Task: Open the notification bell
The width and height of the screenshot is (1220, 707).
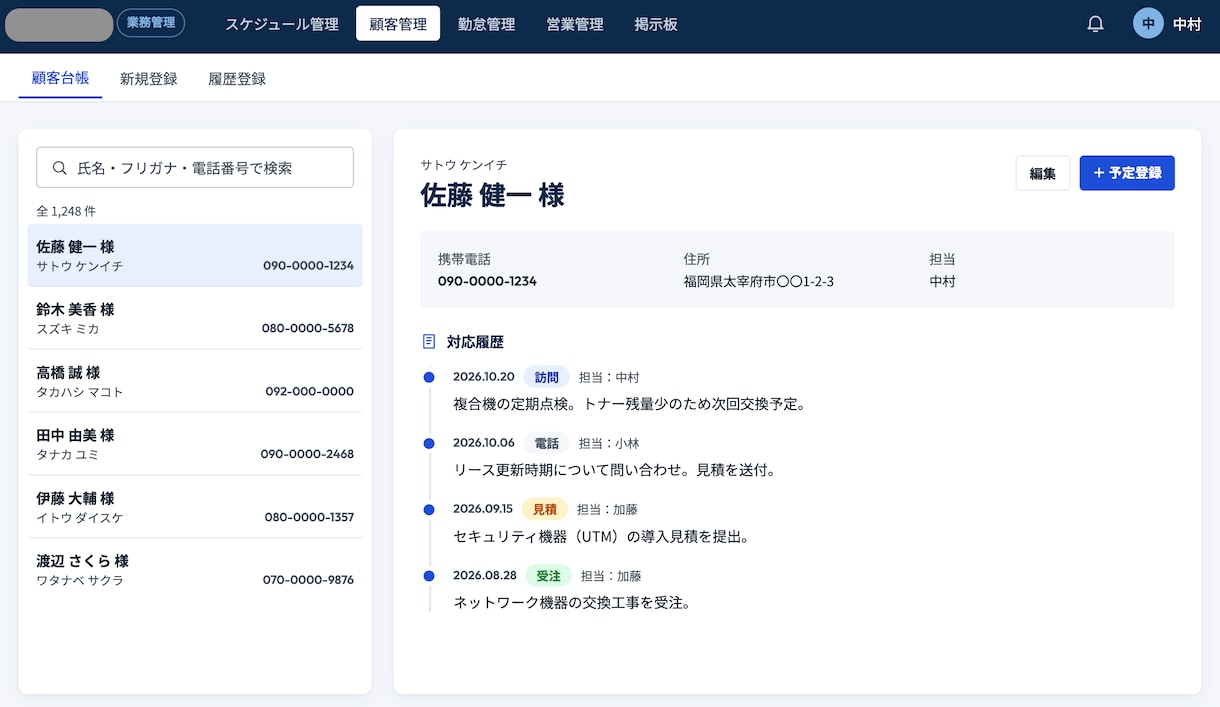Action: pos(1095,24)
